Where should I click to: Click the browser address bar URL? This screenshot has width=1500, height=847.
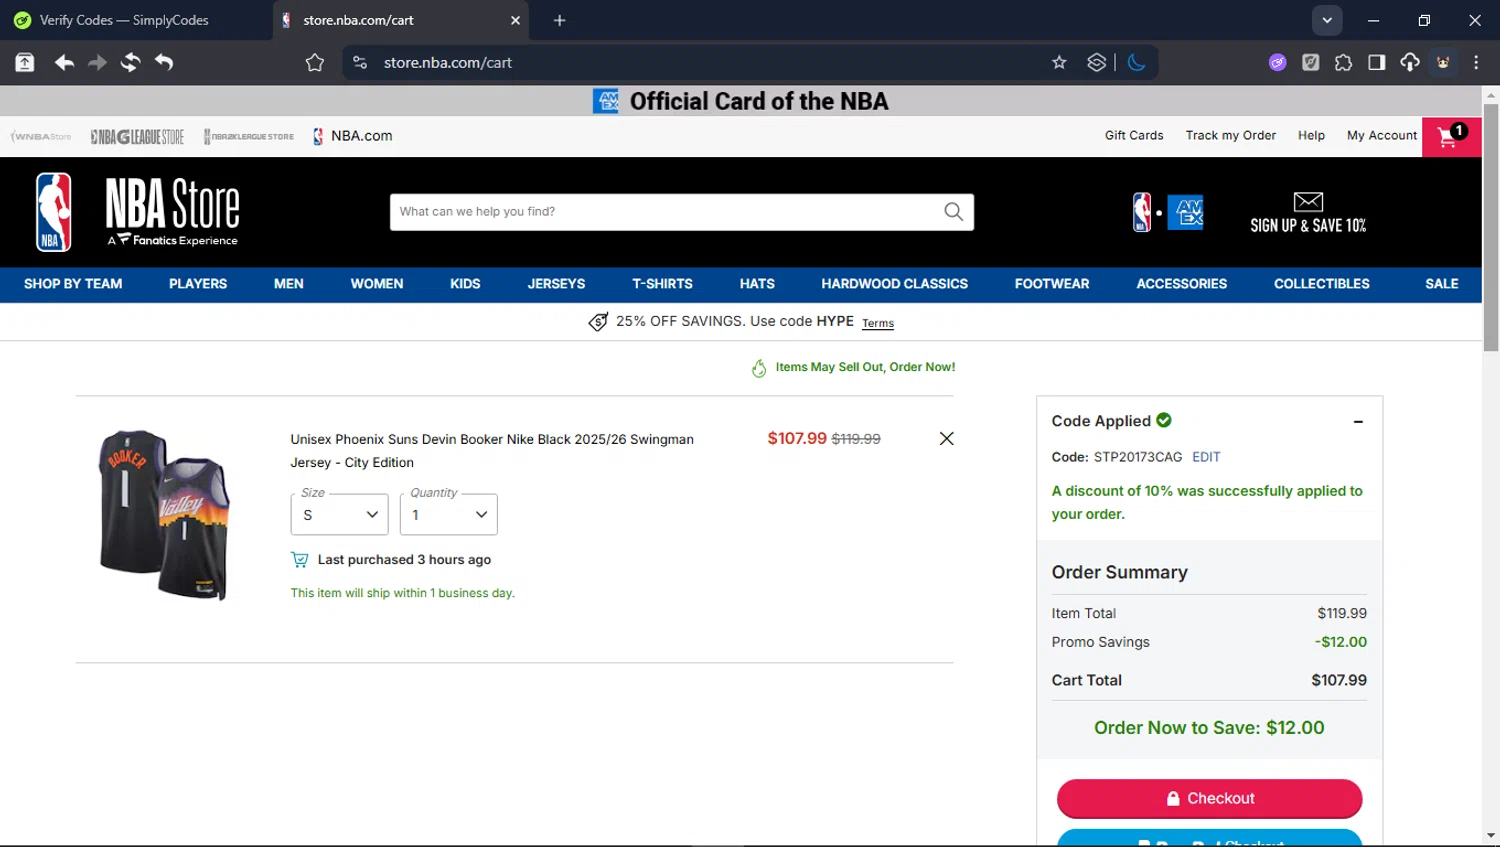pos(448,62)
